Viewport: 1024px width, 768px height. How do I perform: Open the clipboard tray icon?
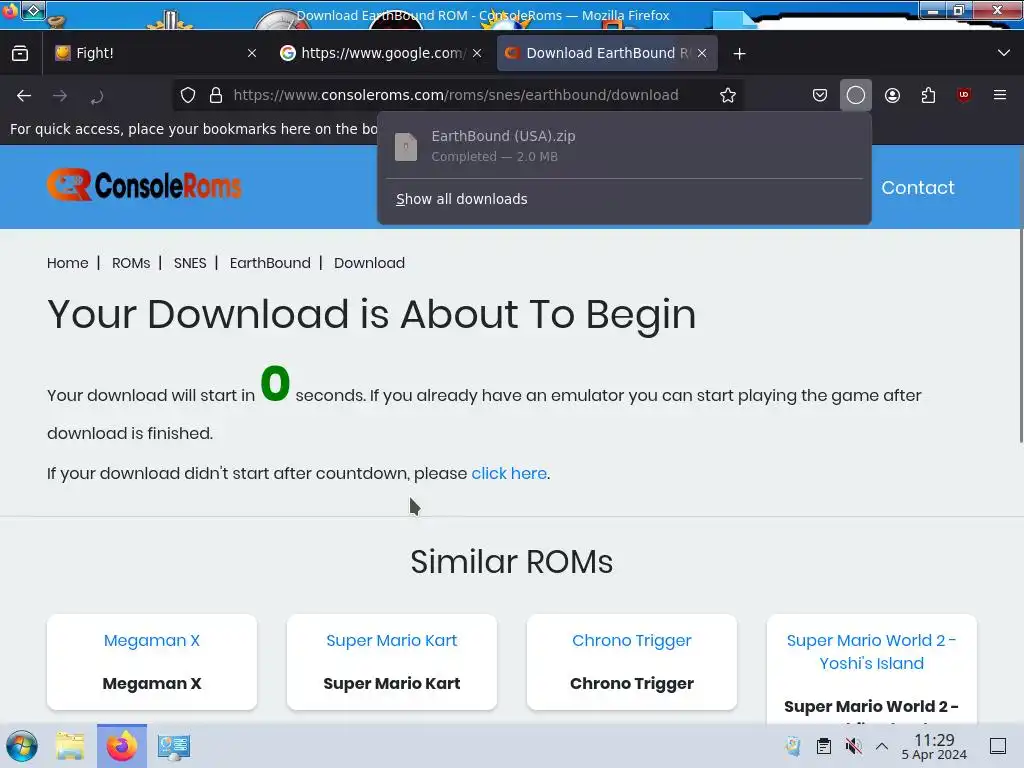[824, 746]
